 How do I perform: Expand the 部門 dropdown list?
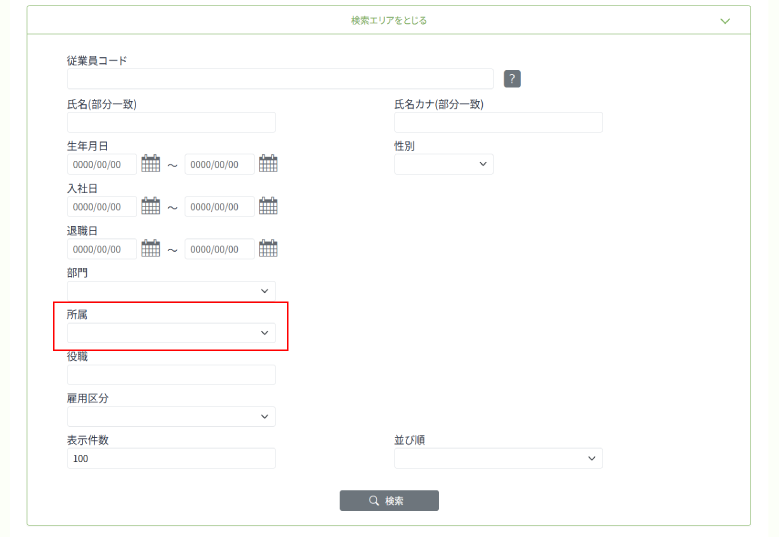pos(171,290)
